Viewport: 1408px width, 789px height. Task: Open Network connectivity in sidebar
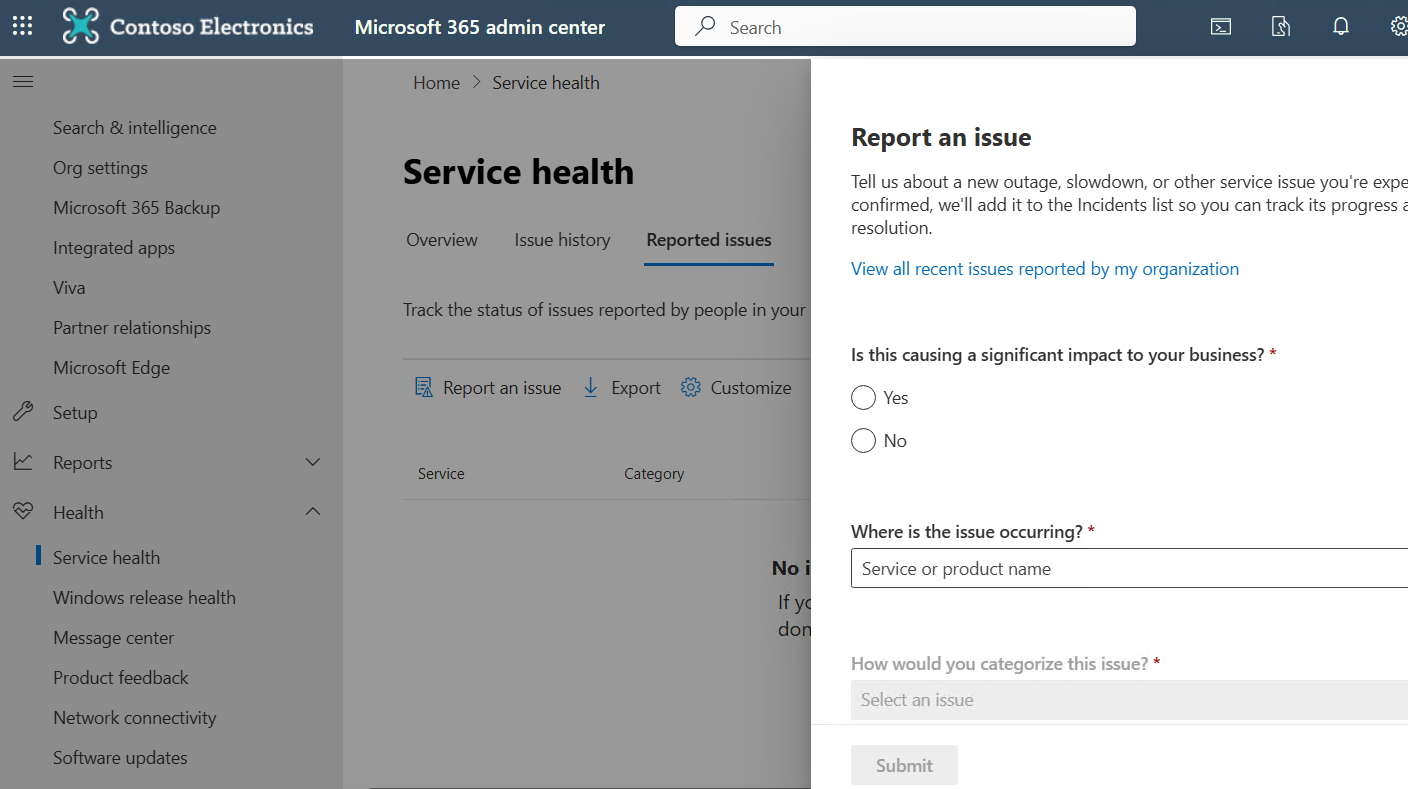coord(135,718)
